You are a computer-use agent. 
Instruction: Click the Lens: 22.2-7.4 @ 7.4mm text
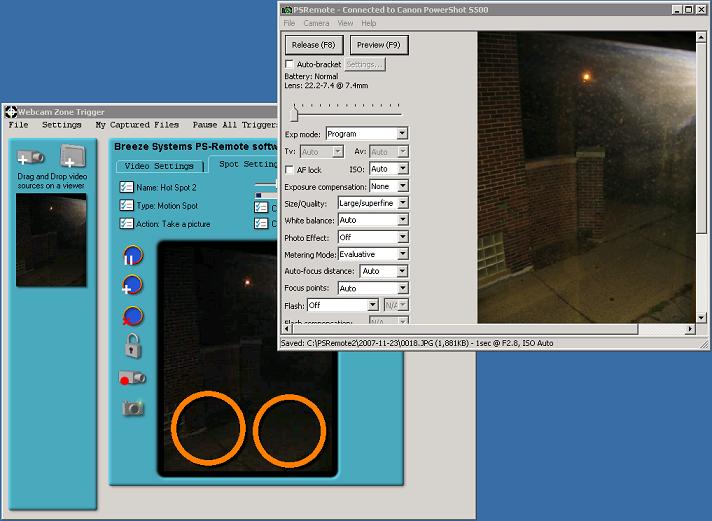tap(326, 85)
